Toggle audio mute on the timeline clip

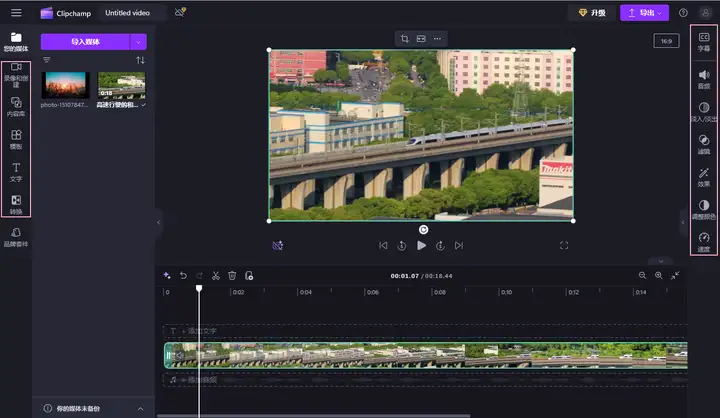[180, 355]
